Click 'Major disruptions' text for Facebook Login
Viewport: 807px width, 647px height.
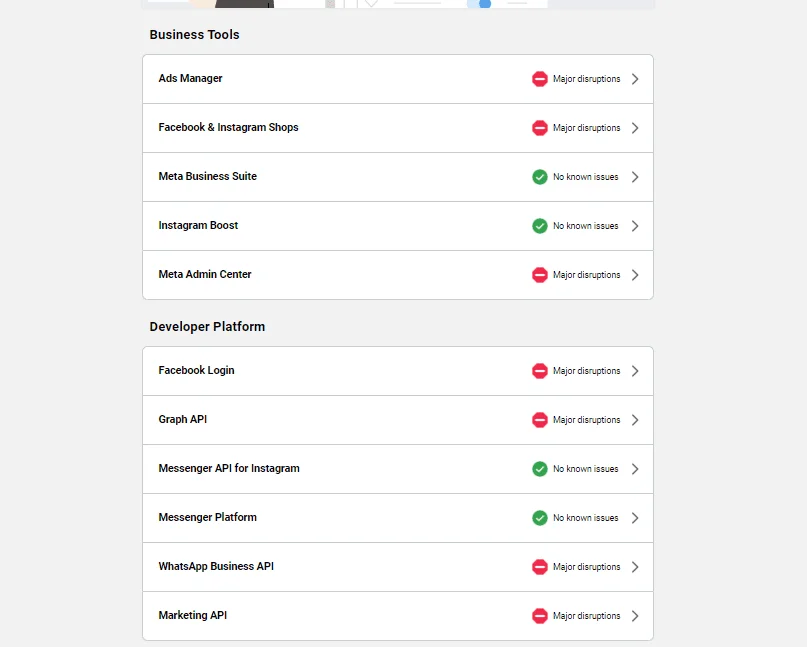coord(586,371)
